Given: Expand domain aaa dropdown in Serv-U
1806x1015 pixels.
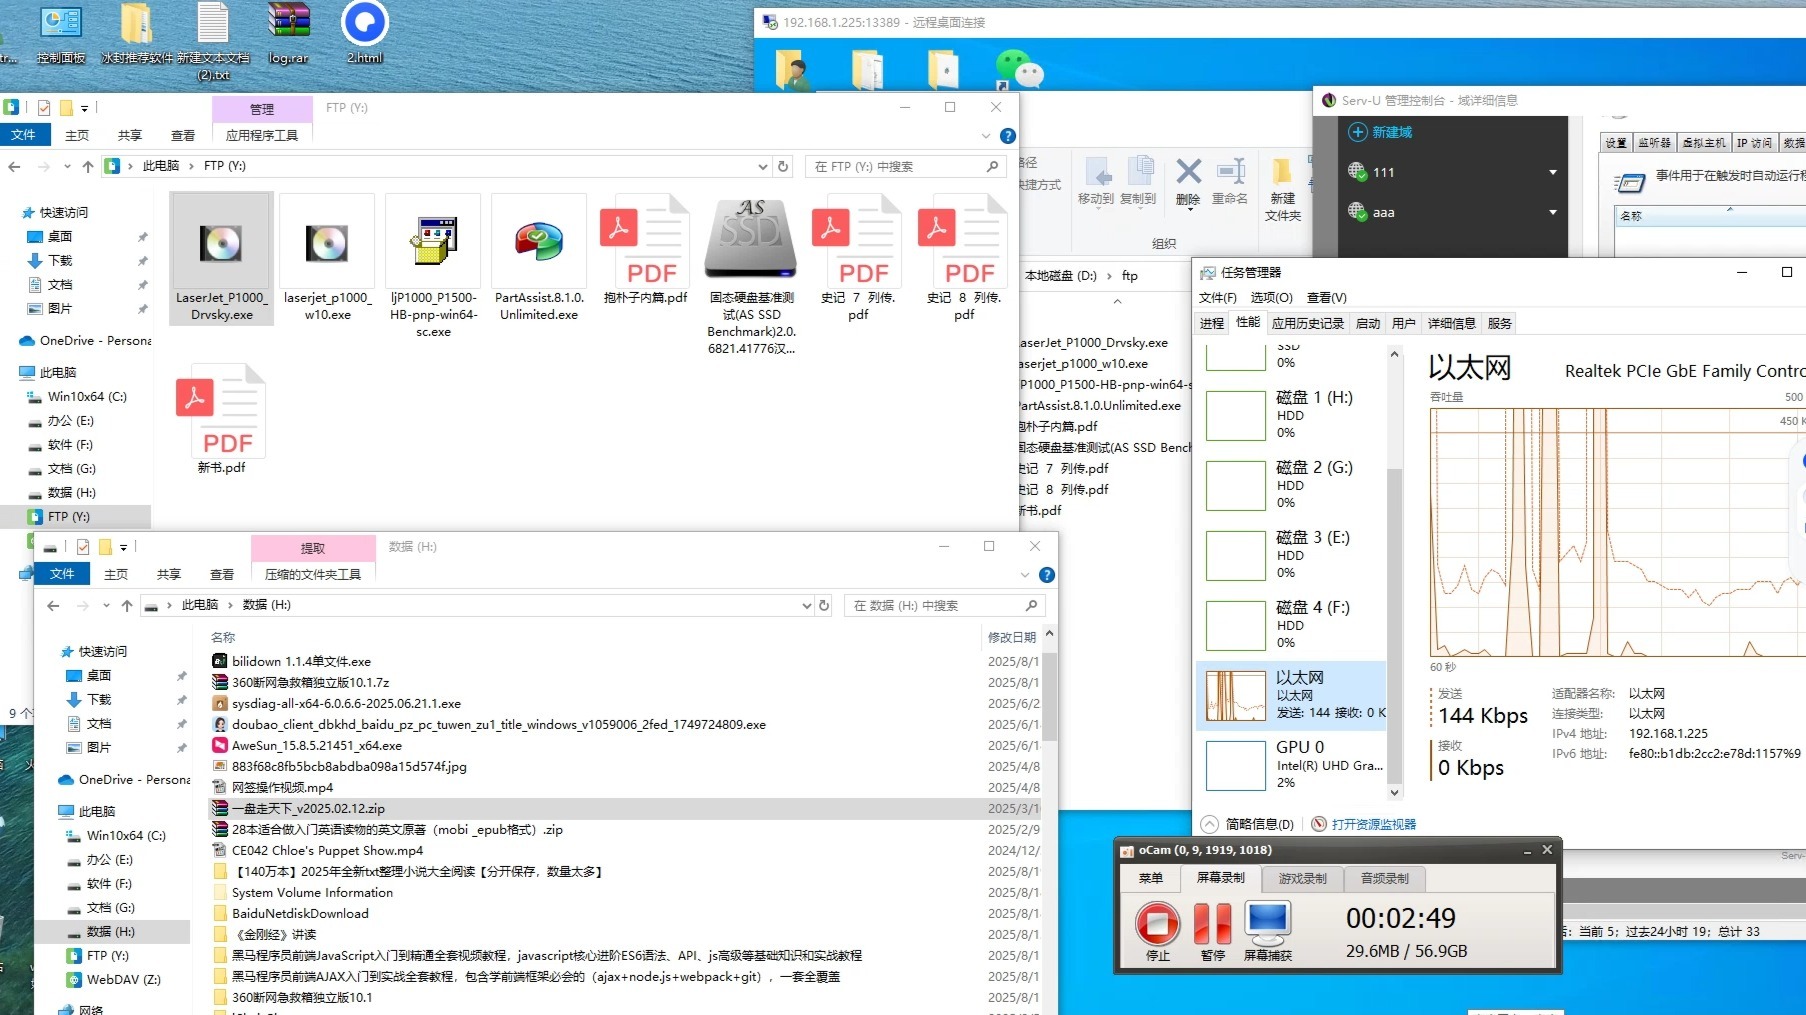Looking at the screenshot, I should coord(1553,212).
